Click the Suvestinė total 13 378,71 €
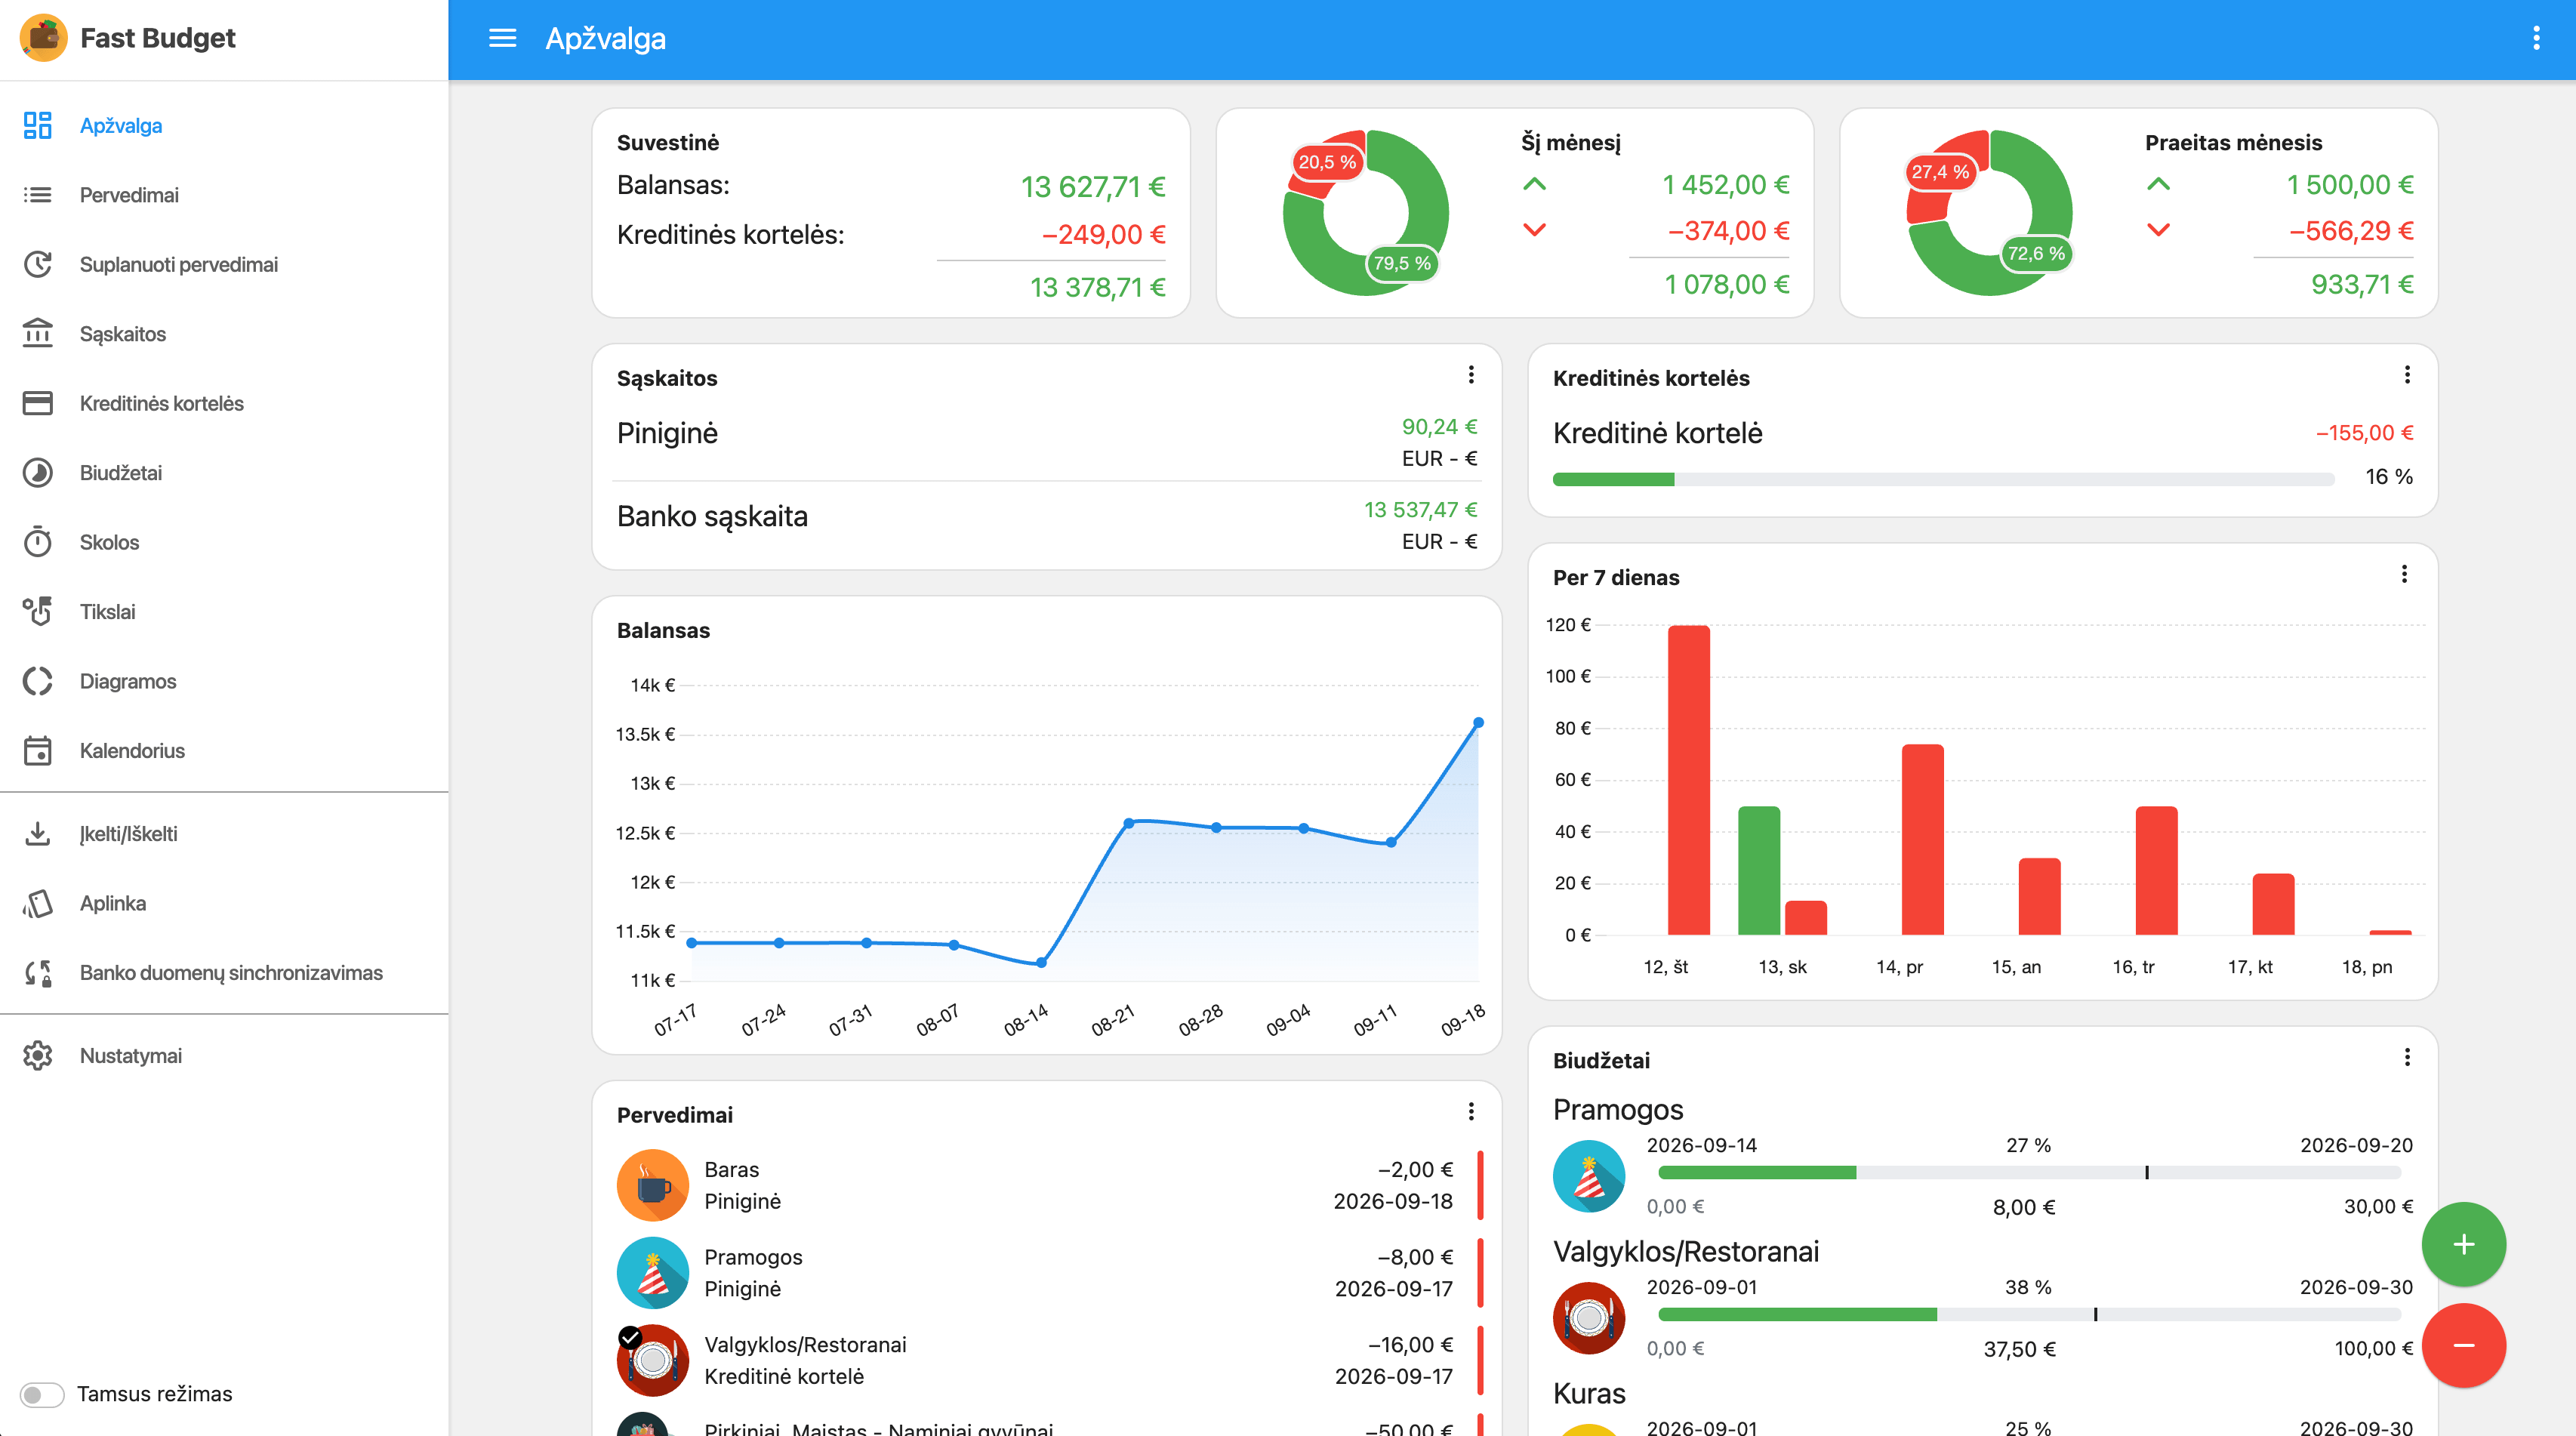Screen dimensions: 2576x1436 click(1097, 288)
